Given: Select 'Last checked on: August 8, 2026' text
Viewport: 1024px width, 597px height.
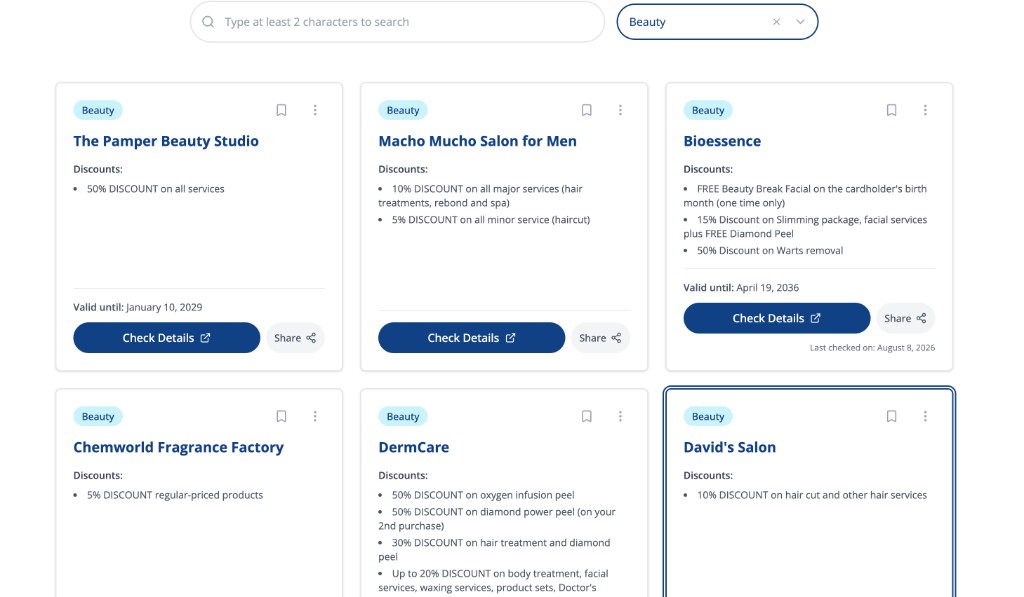Looking at the screenshot, I should click(x=872, y=347).
